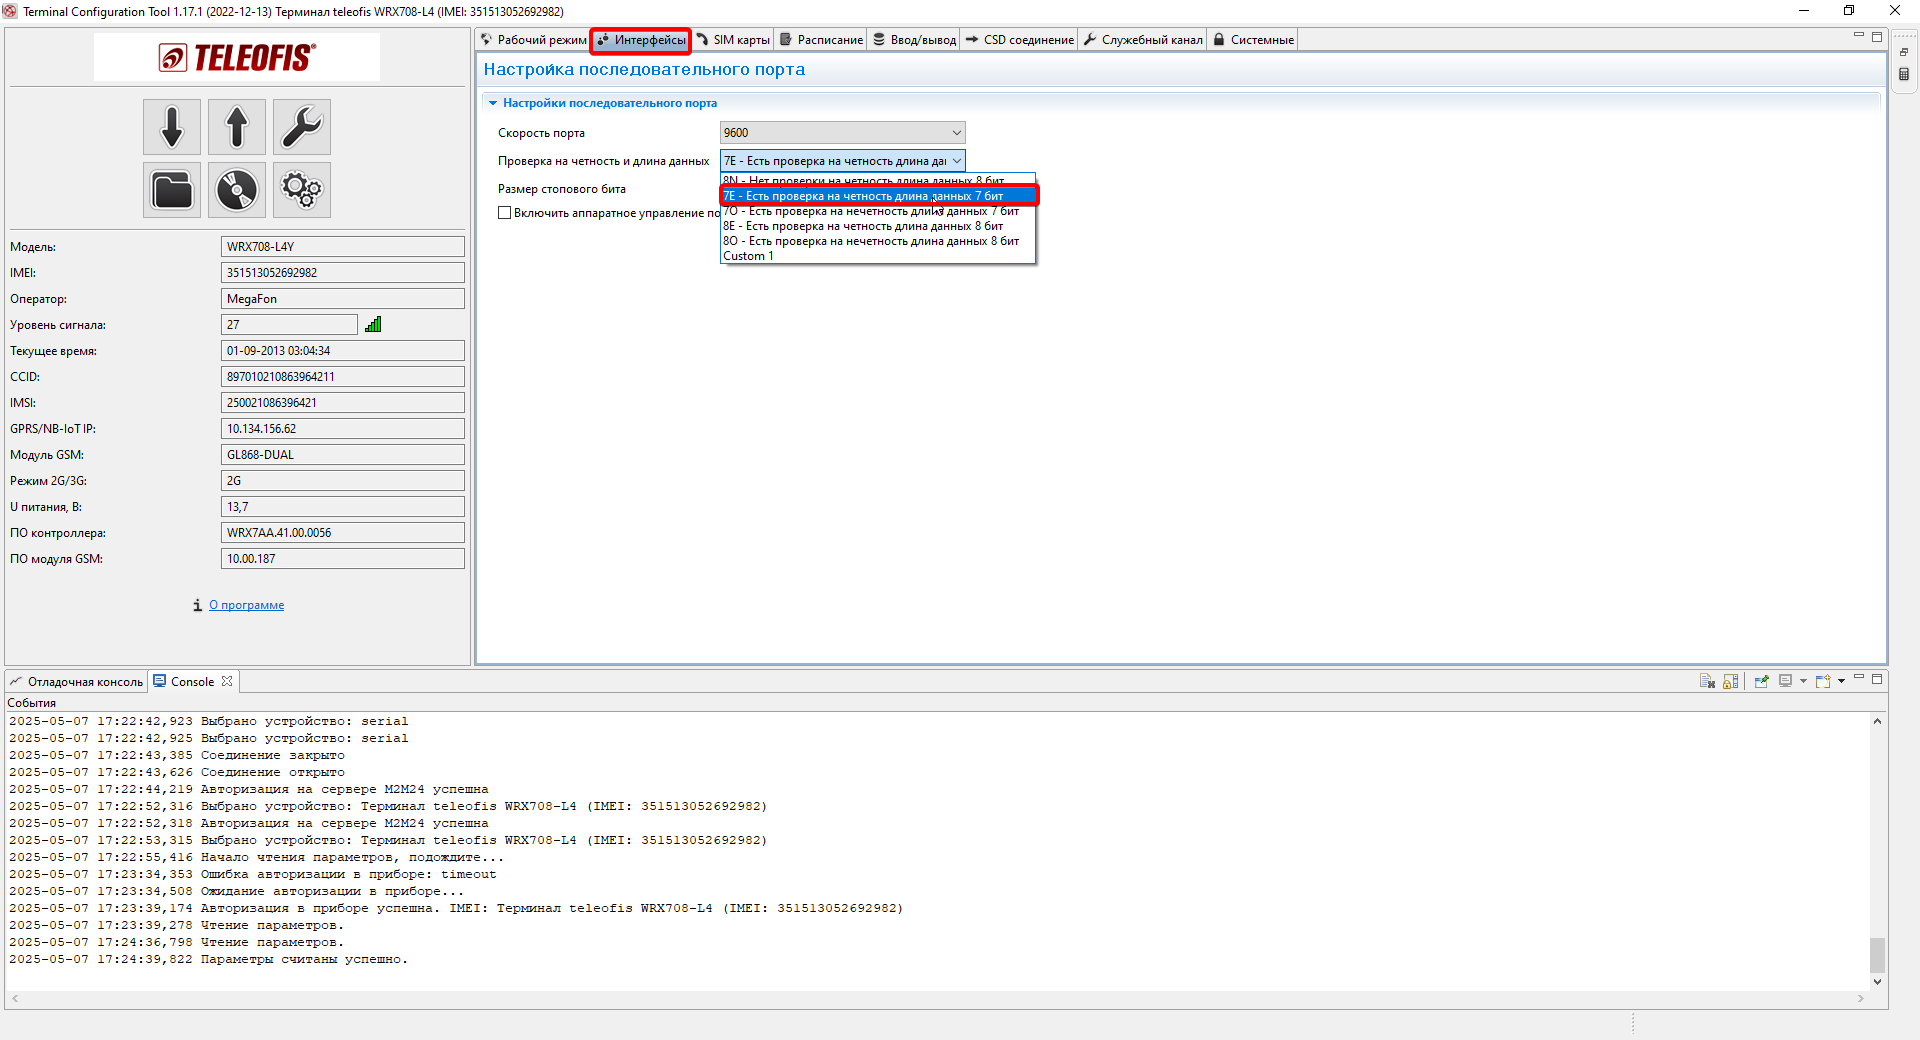Click the TELEOFIS logo

coord(237,57)
